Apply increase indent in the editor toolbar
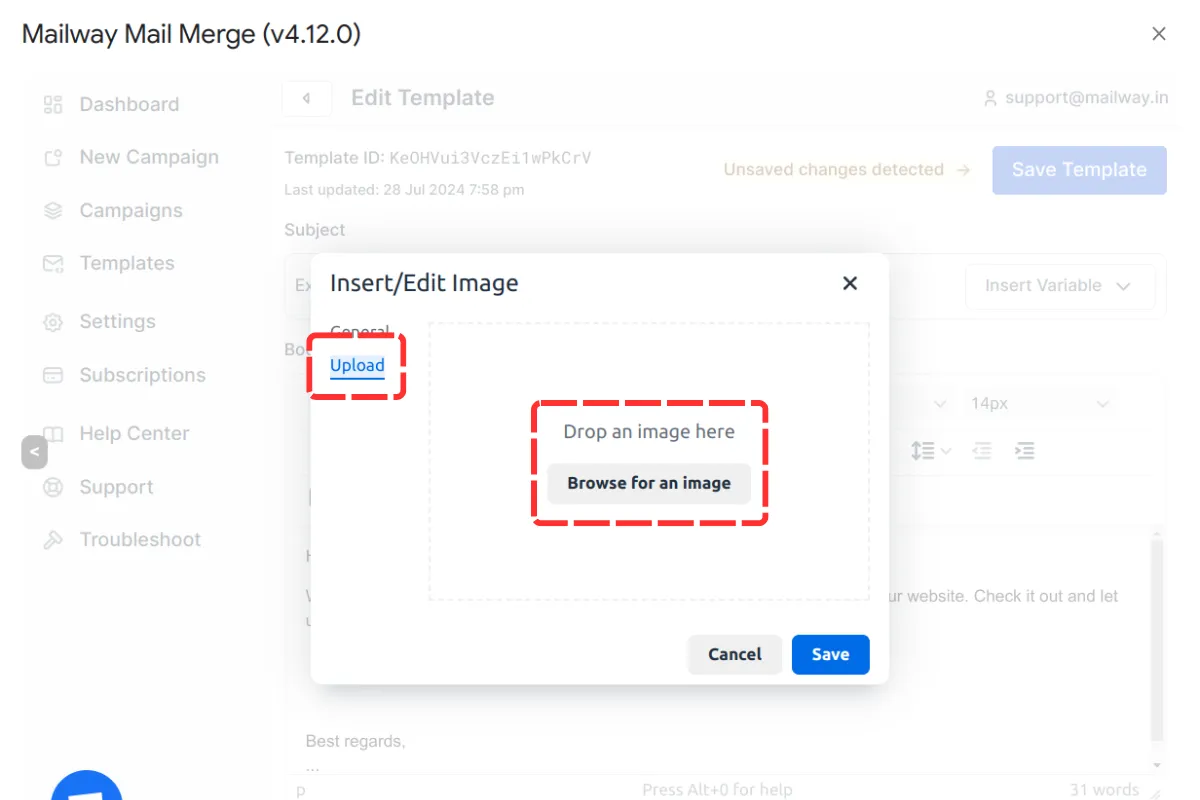Screen dimensions: 1200x800 [1024, 451]
